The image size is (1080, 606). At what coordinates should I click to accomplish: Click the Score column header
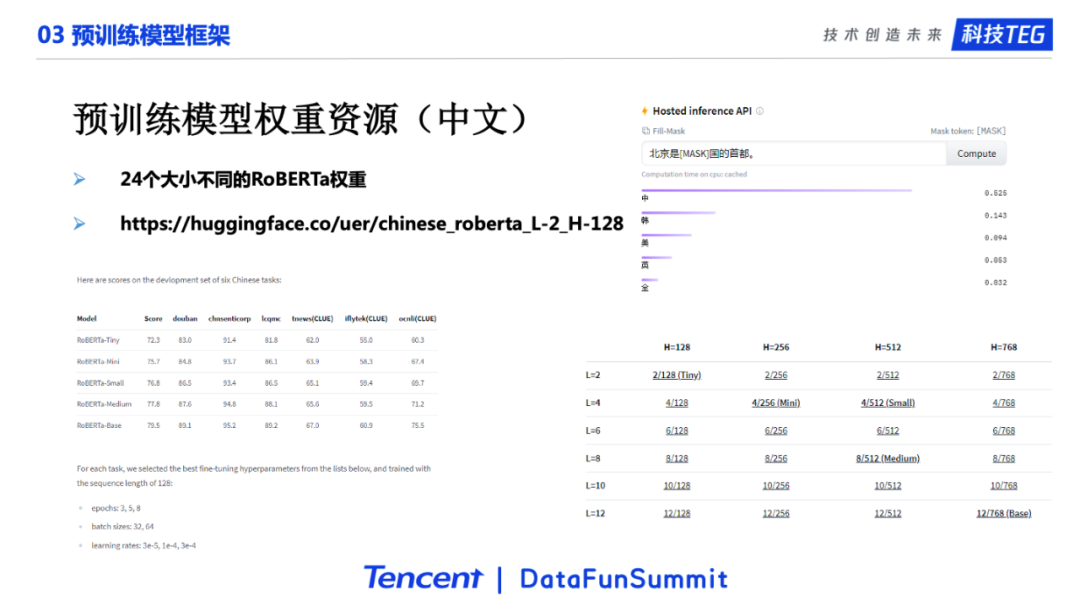153,319
